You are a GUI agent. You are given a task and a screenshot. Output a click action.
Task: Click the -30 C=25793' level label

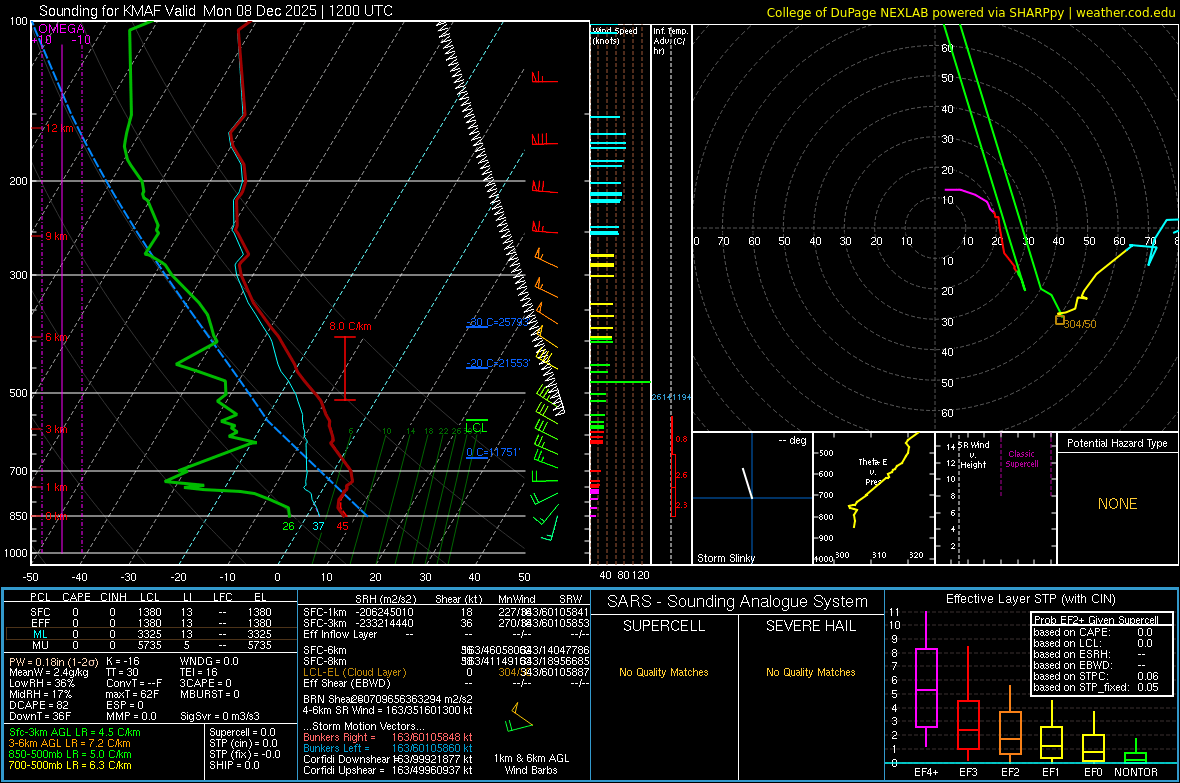click(x=498, y=322)
